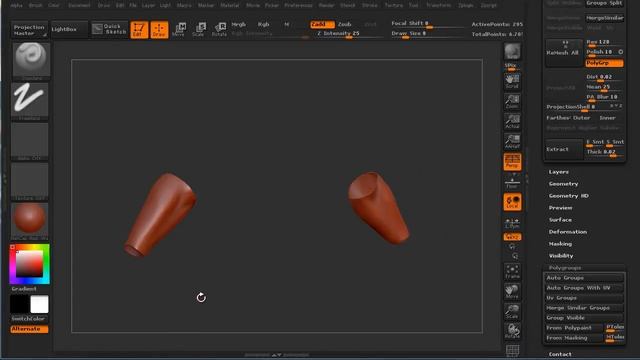Open the LightBox browser
Screen dimensions: 640x360
coord(69,29)
